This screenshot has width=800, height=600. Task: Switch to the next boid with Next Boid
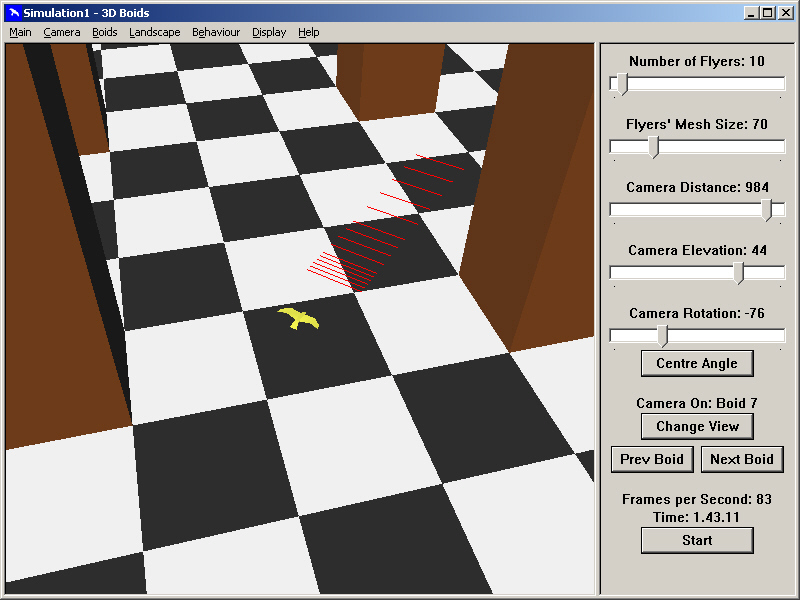click(742, 459)
